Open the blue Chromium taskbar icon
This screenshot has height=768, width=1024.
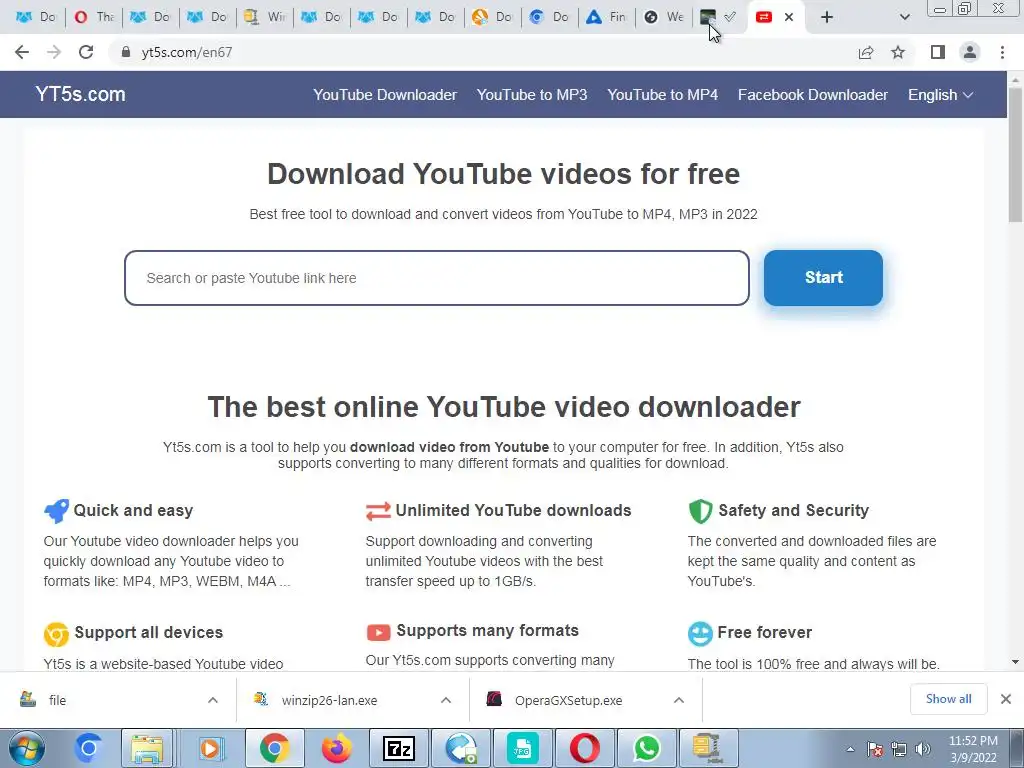click(89, 748)
